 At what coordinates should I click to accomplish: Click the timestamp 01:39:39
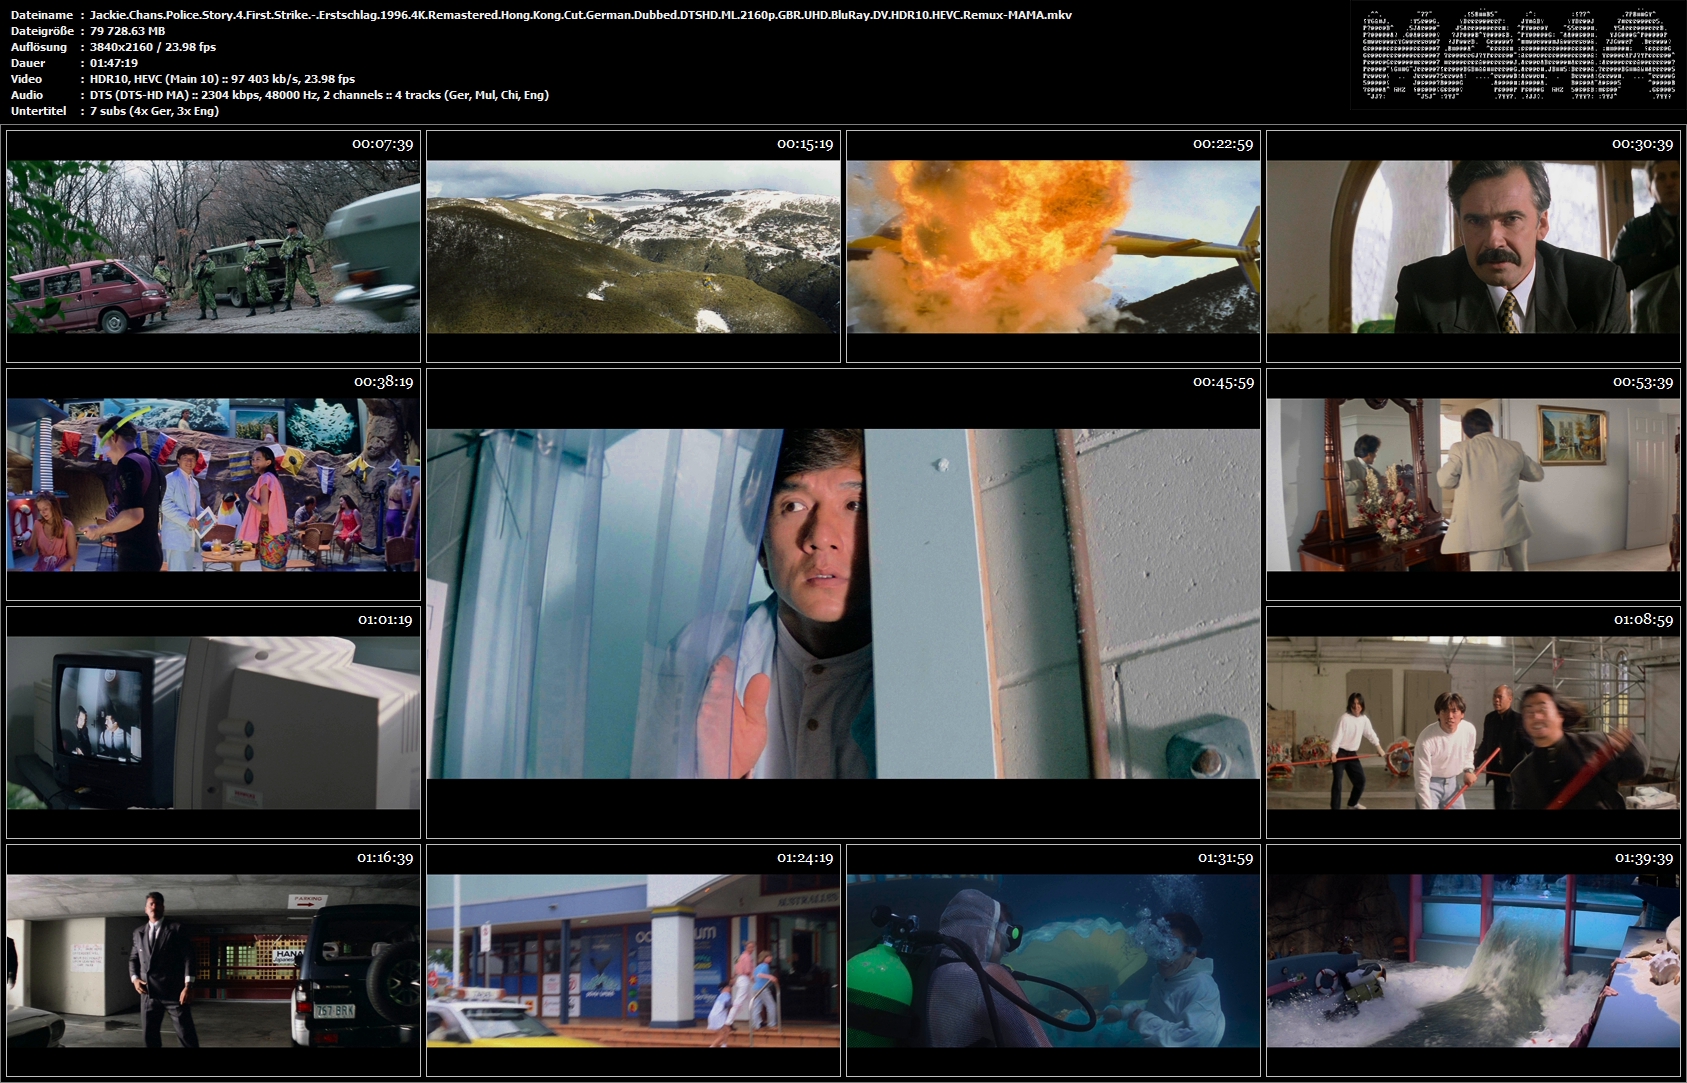click(1644, 858)
